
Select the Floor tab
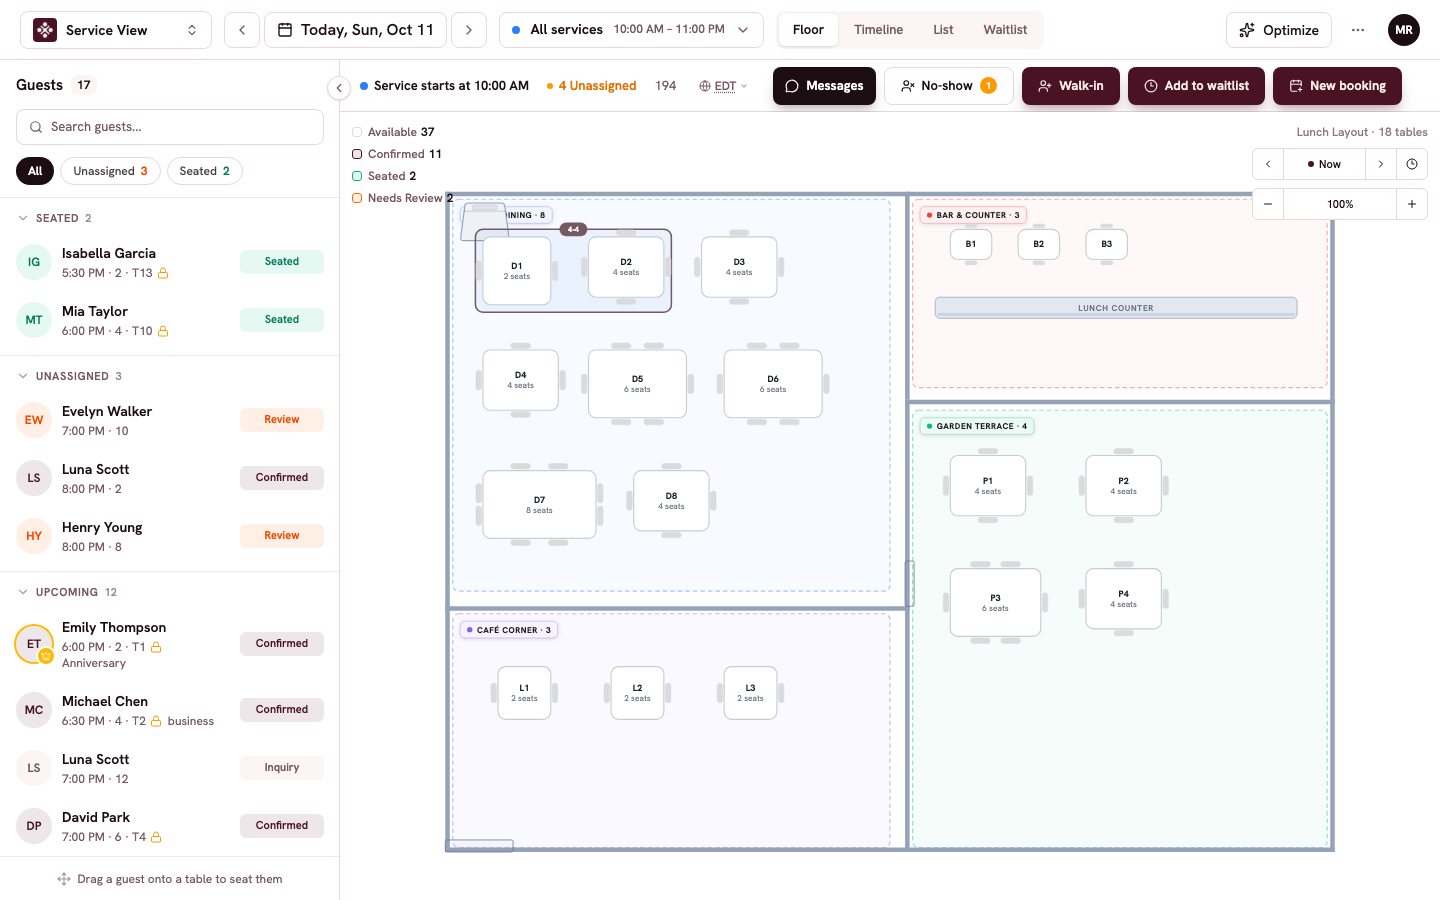point(808,30)
